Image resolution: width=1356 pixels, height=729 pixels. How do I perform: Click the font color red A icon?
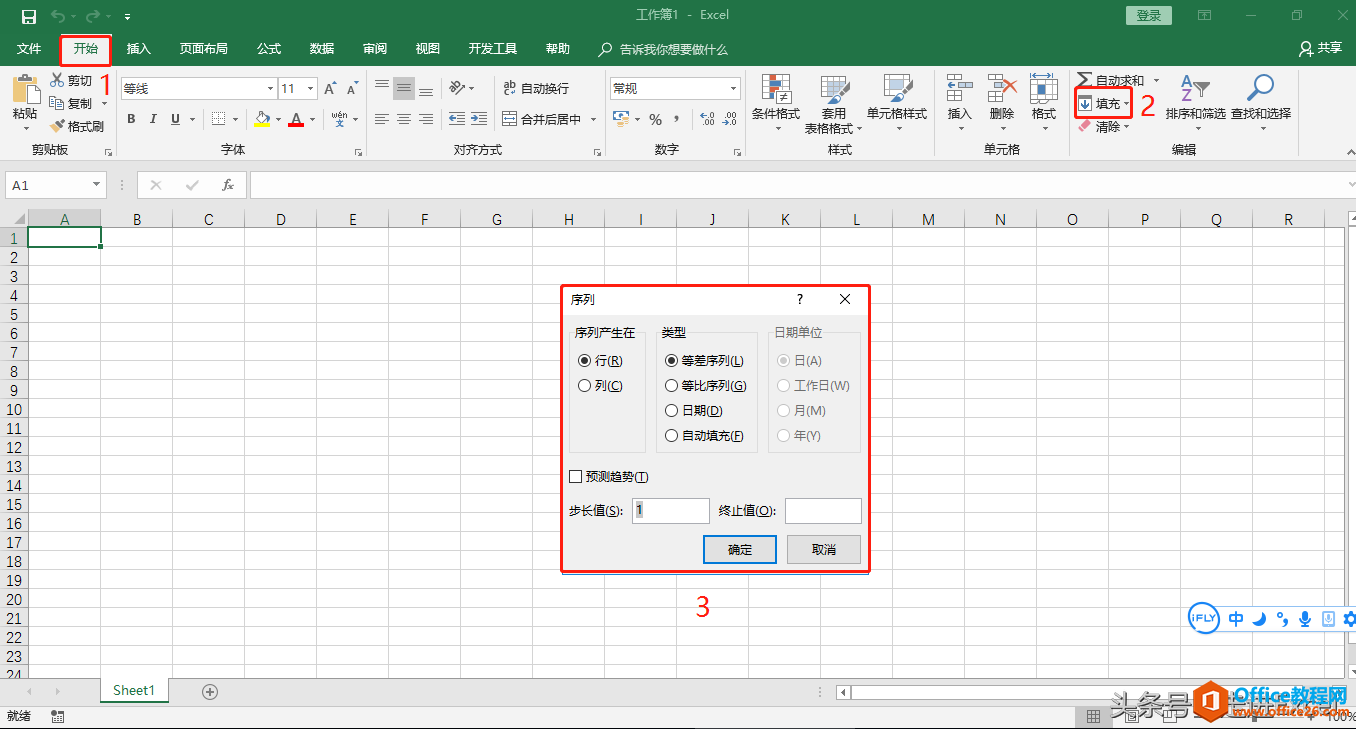296,119
